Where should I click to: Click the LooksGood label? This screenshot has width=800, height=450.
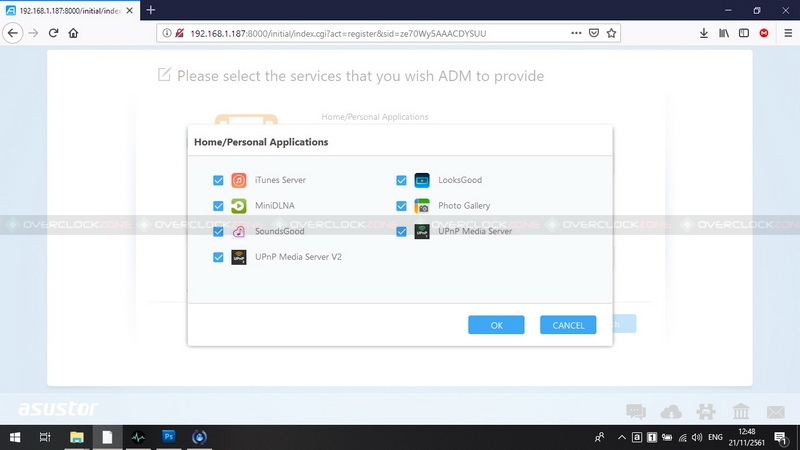(x=460, y=180)
